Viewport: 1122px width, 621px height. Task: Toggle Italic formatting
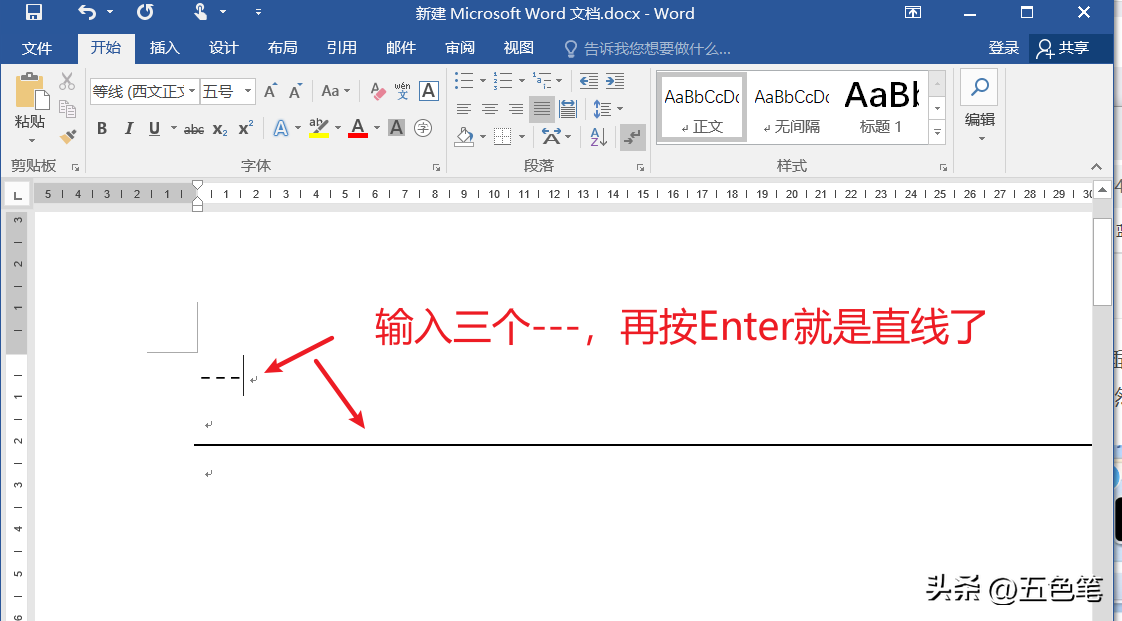tap(128, 129)
